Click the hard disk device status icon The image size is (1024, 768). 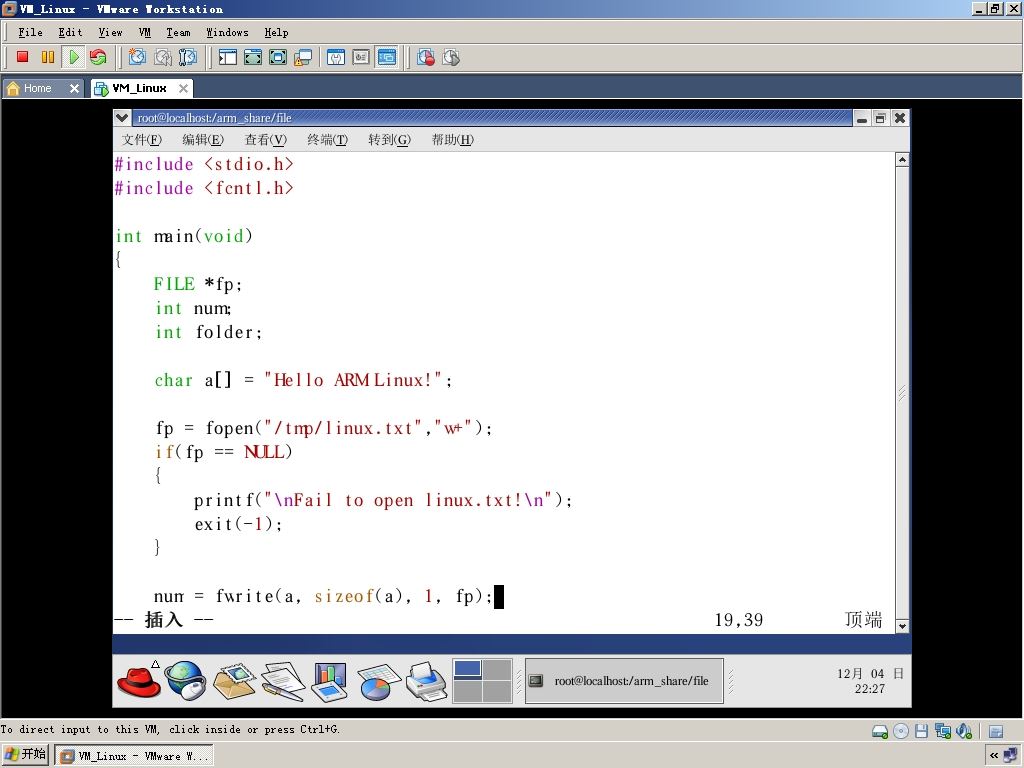pyautogui.click(x=880, y=731)
